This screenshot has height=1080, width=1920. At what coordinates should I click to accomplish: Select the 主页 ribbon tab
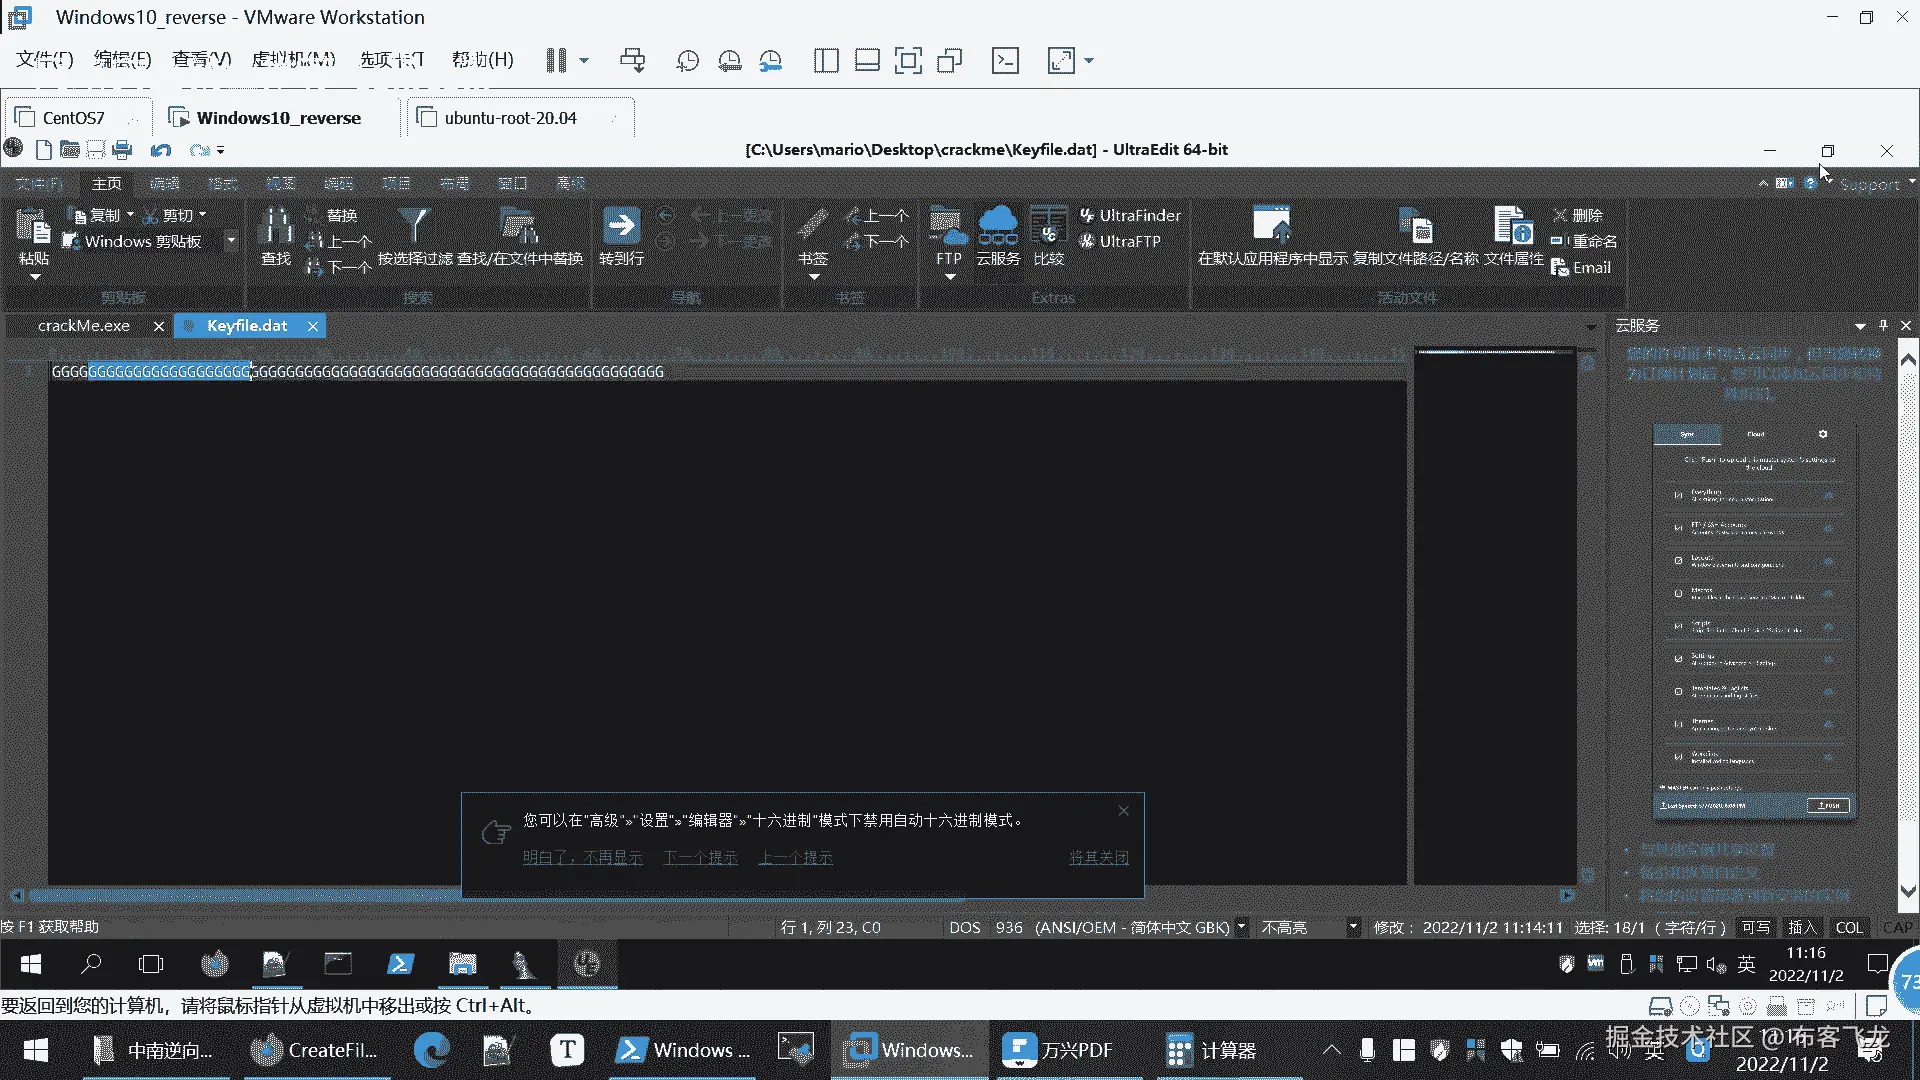point(107,184)
